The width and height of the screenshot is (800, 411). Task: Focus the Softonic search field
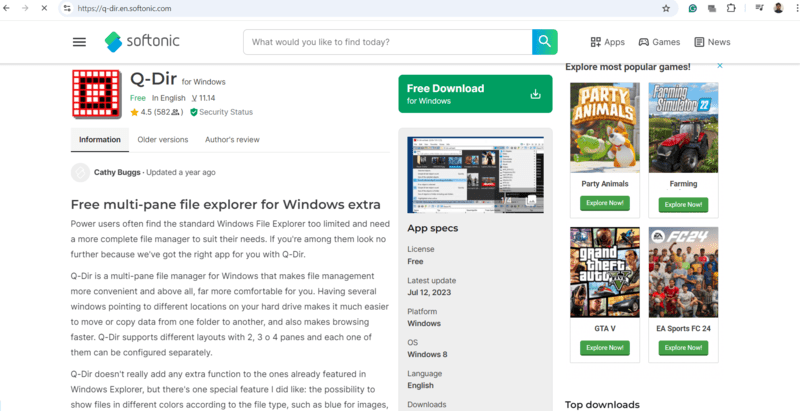click(x=388, y=42)
